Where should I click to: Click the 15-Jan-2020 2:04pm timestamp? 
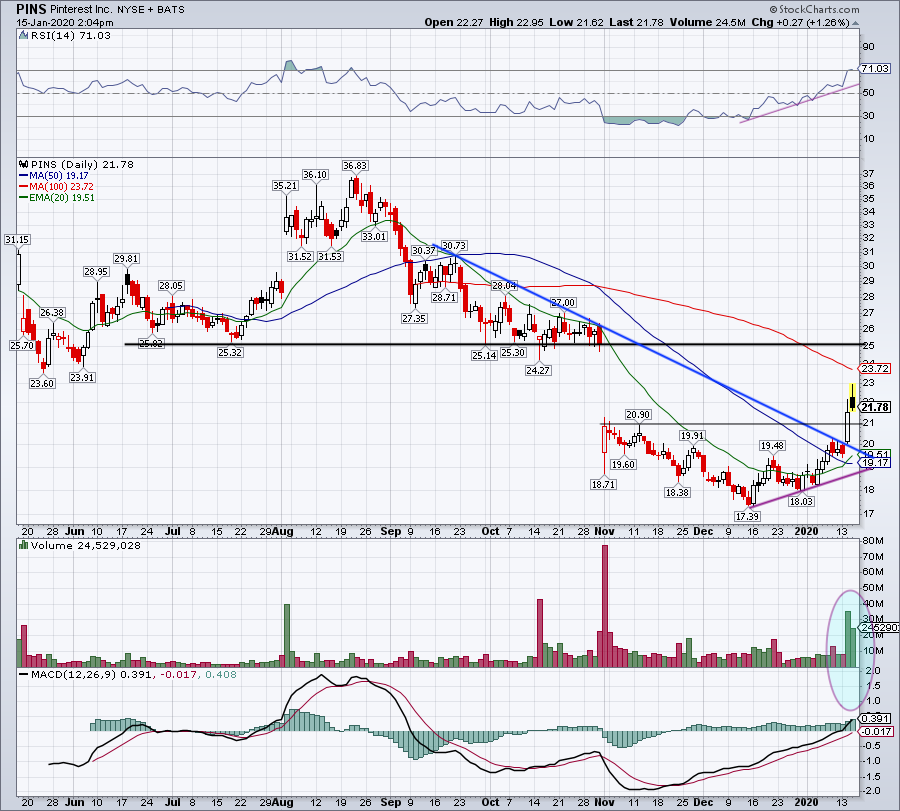click(65, 23)
